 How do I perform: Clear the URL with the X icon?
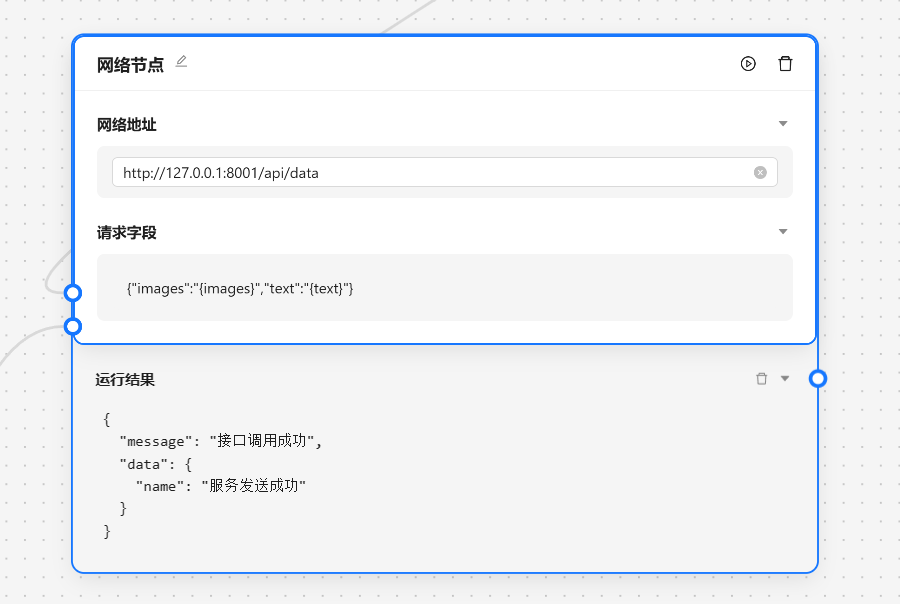760,172
